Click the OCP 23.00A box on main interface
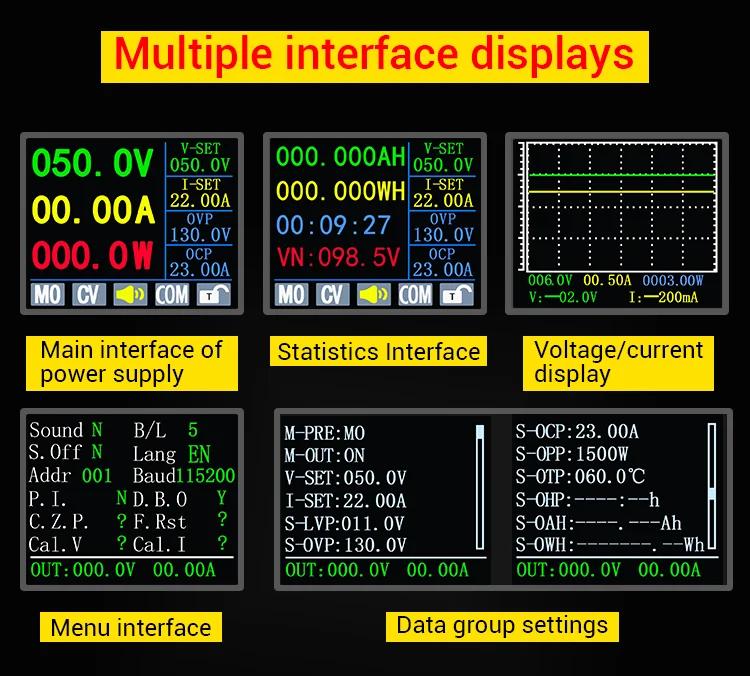Image resolution: width=750 pixels, height=676 pixels. click(x=199, y=263)
